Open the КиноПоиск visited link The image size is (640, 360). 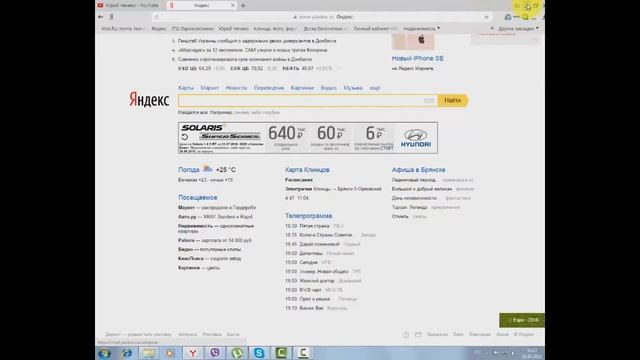click(x=191, y=258)
